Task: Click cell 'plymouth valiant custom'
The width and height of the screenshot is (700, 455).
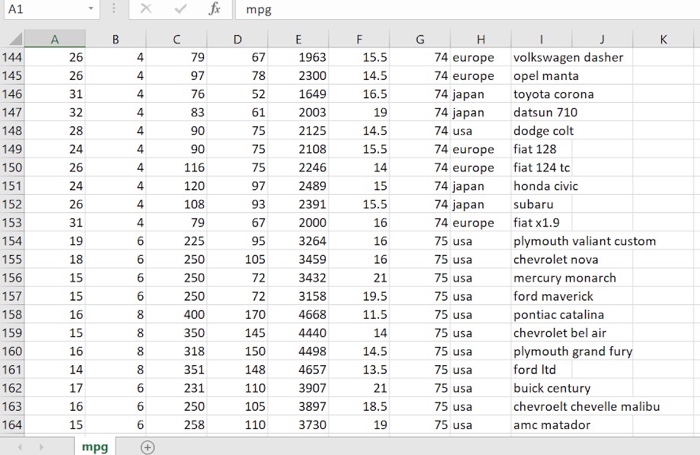Action: [584, 241]
